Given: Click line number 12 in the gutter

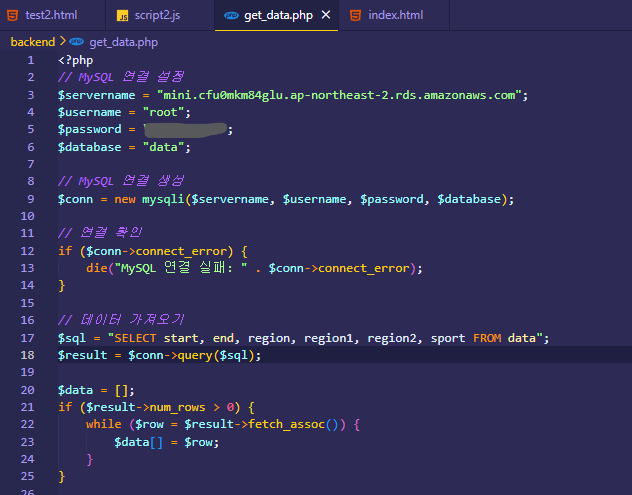Looking at the screenshot, I should pos(27,251).
